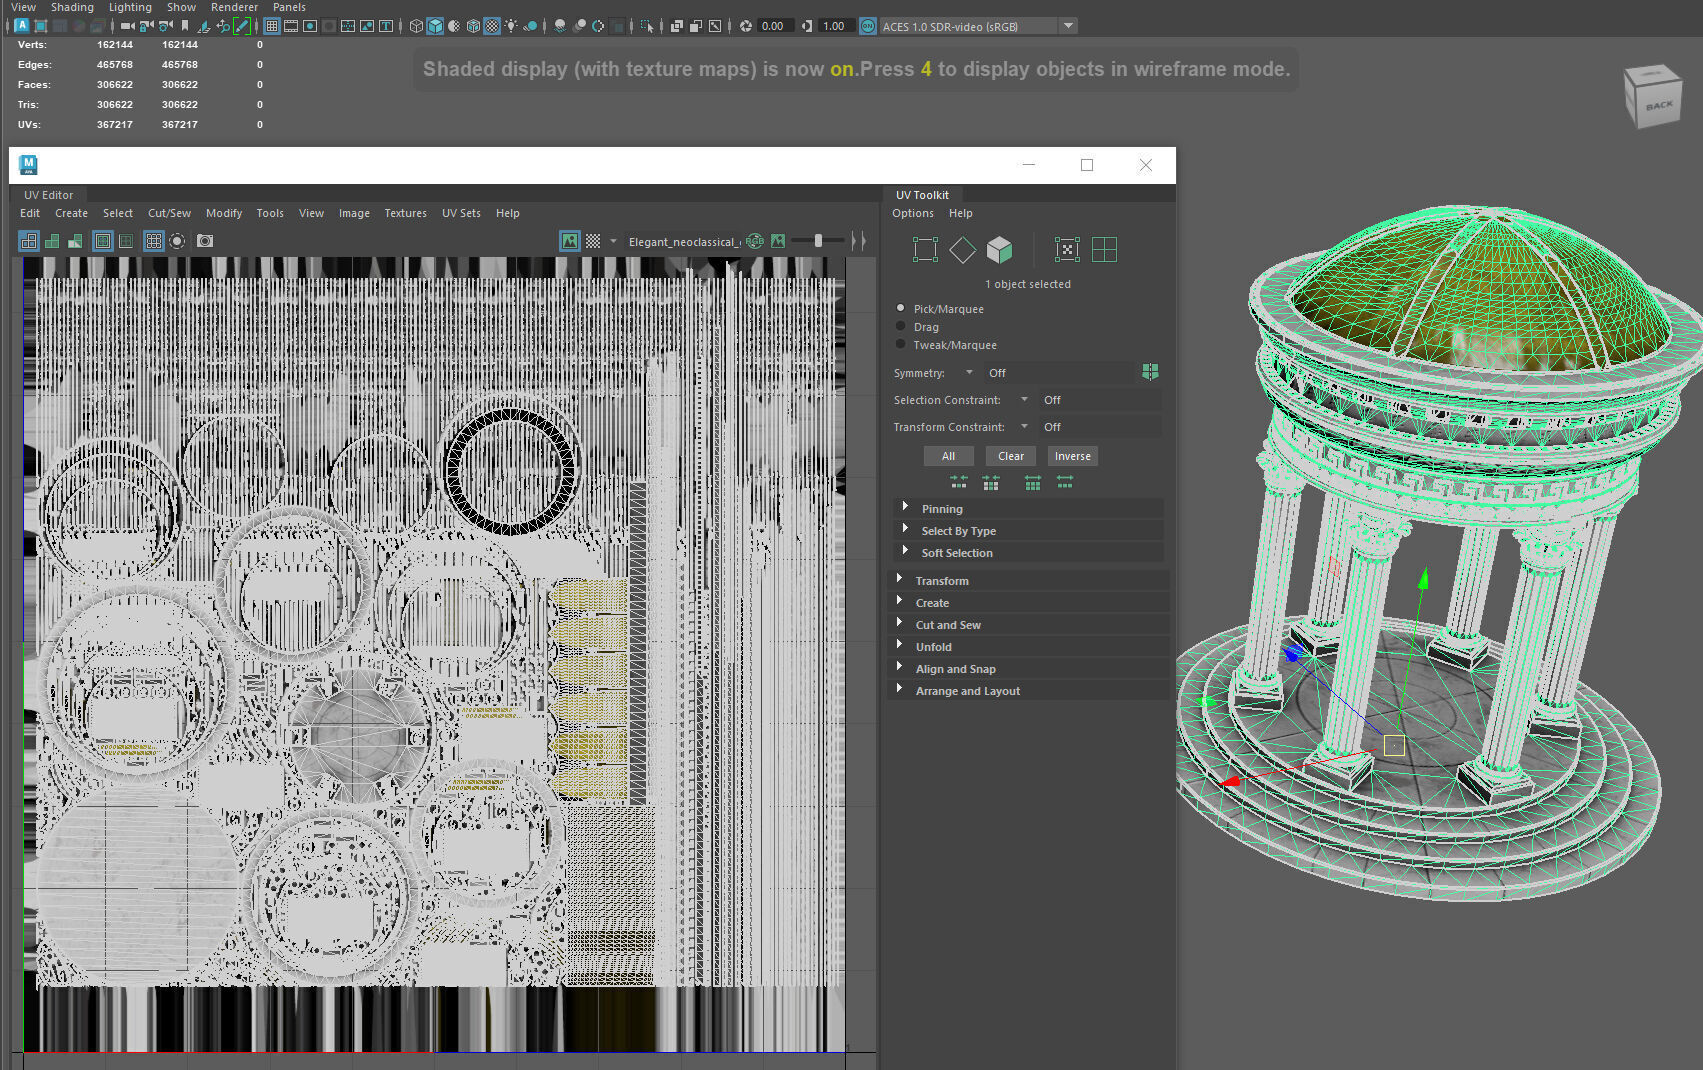The image size is (1703, 1070).
Task: Open the Modify menu in UV Editor
Action: (224, 213)
